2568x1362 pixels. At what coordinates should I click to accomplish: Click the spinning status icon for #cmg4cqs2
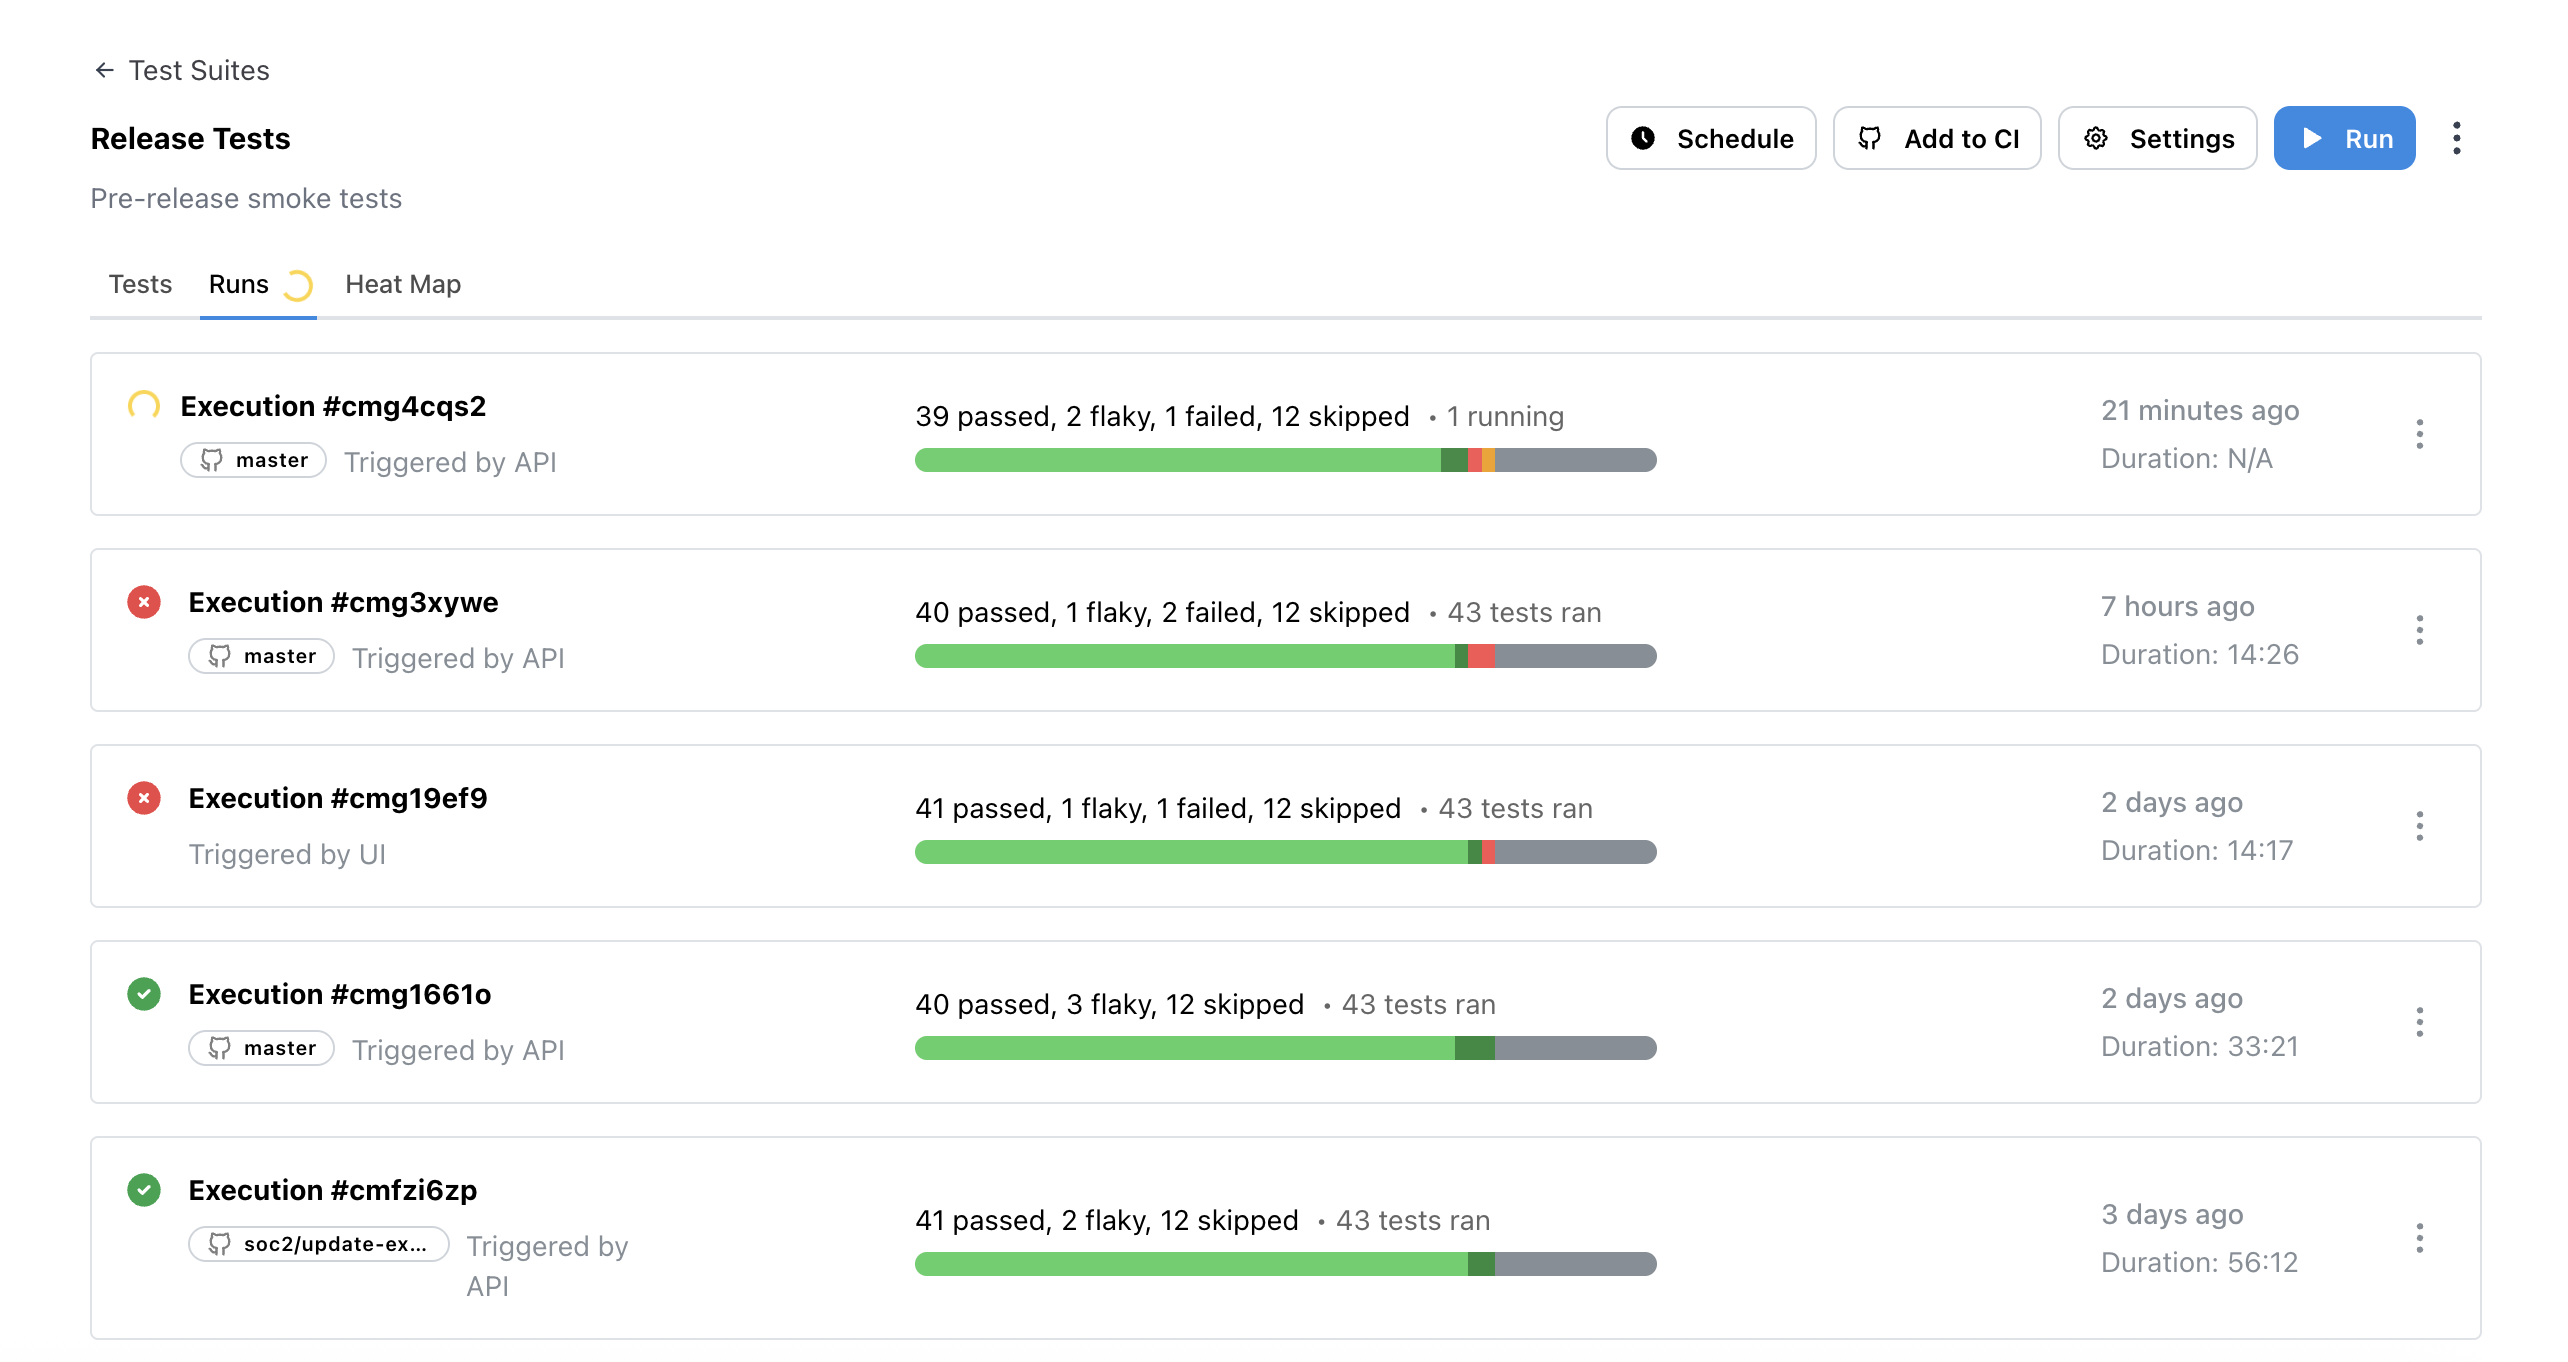coord(144,406)
